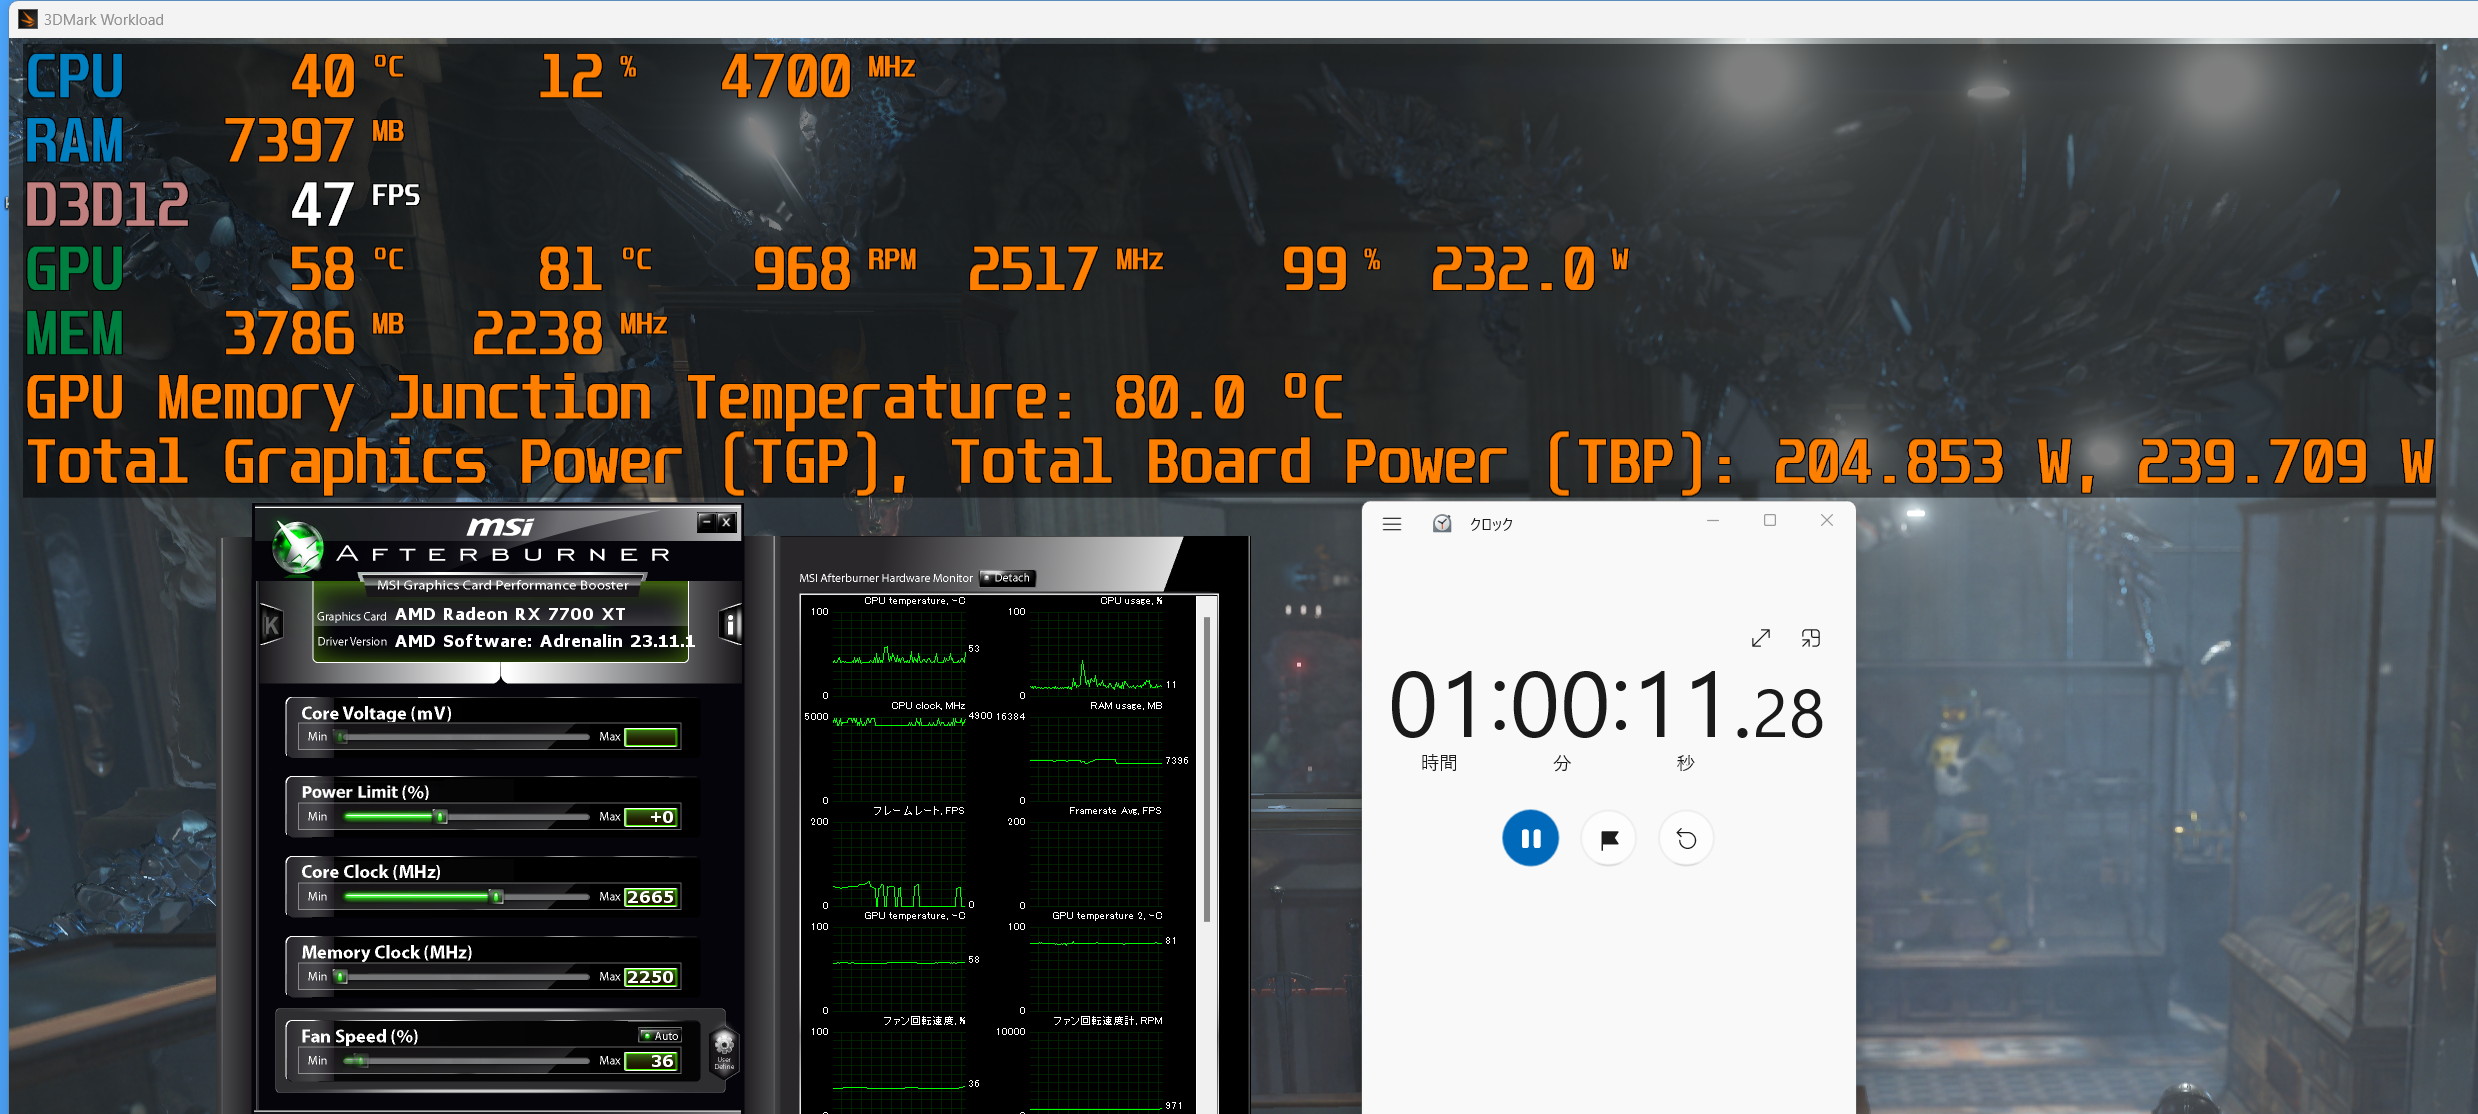Maximize the Clock window
2478x1114 pixels.
(x=1770, y=520)
